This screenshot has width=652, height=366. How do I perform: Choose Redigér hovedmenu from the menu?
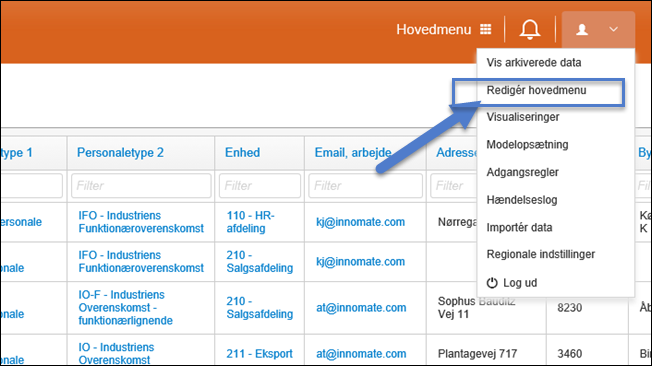point(536,90)
